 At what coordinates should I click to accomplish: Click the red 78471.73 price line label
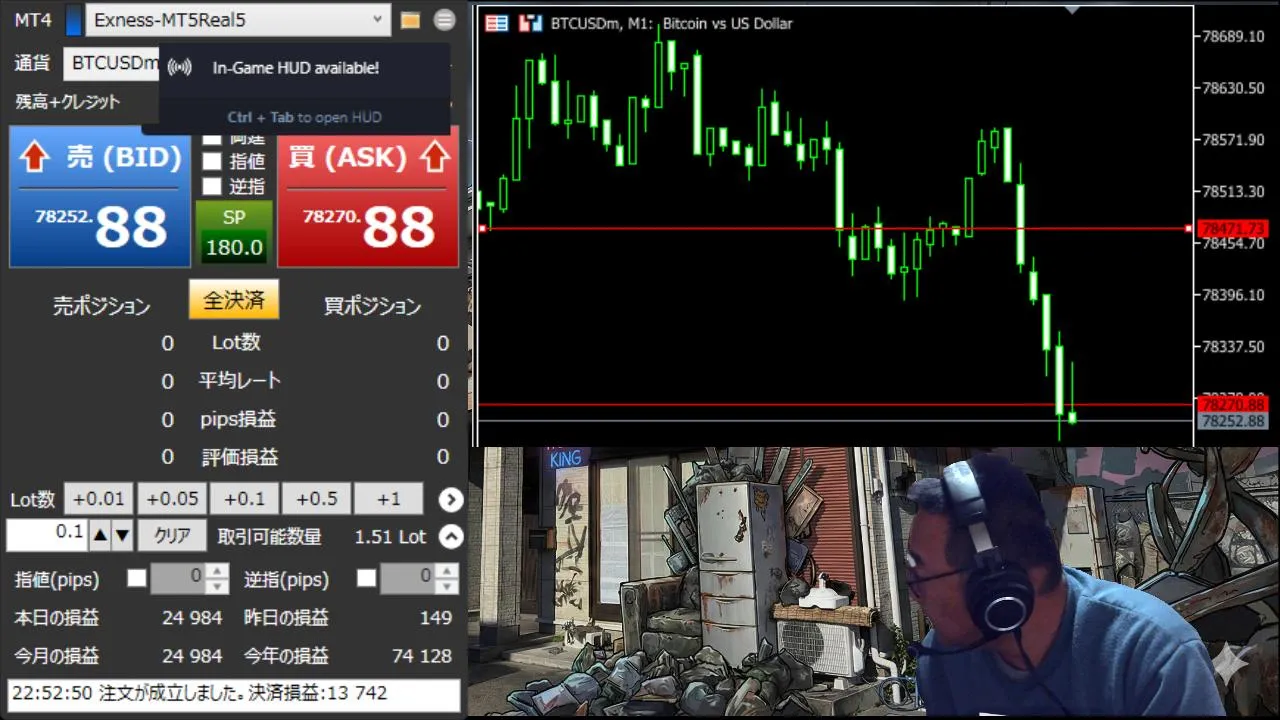pos(1233,229)
